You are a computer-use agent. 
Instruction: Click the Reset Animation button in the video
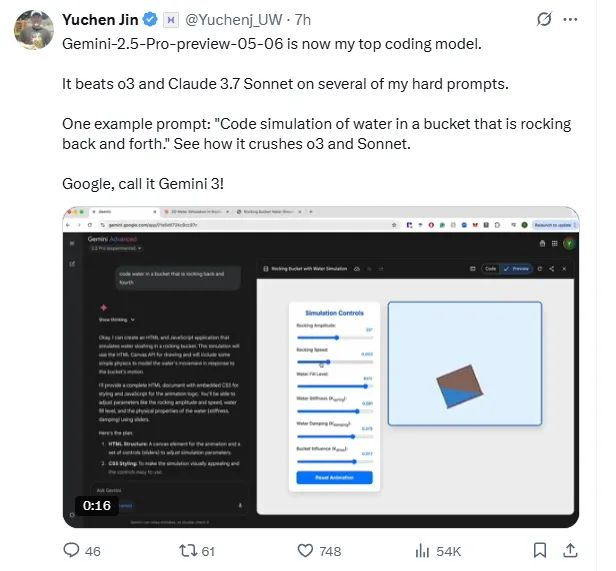[x=335, y=477]
